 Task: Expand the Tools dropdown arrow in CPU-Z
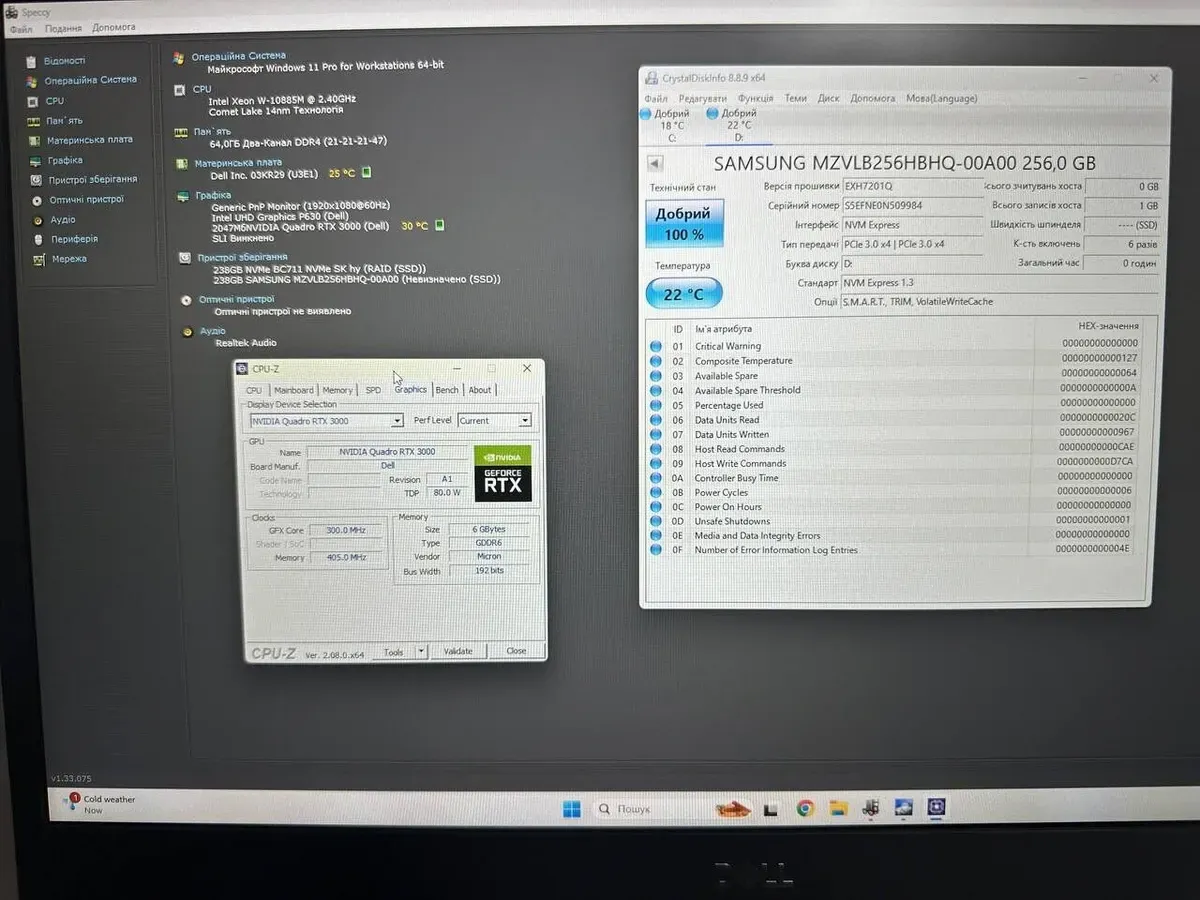click(420, 651)
